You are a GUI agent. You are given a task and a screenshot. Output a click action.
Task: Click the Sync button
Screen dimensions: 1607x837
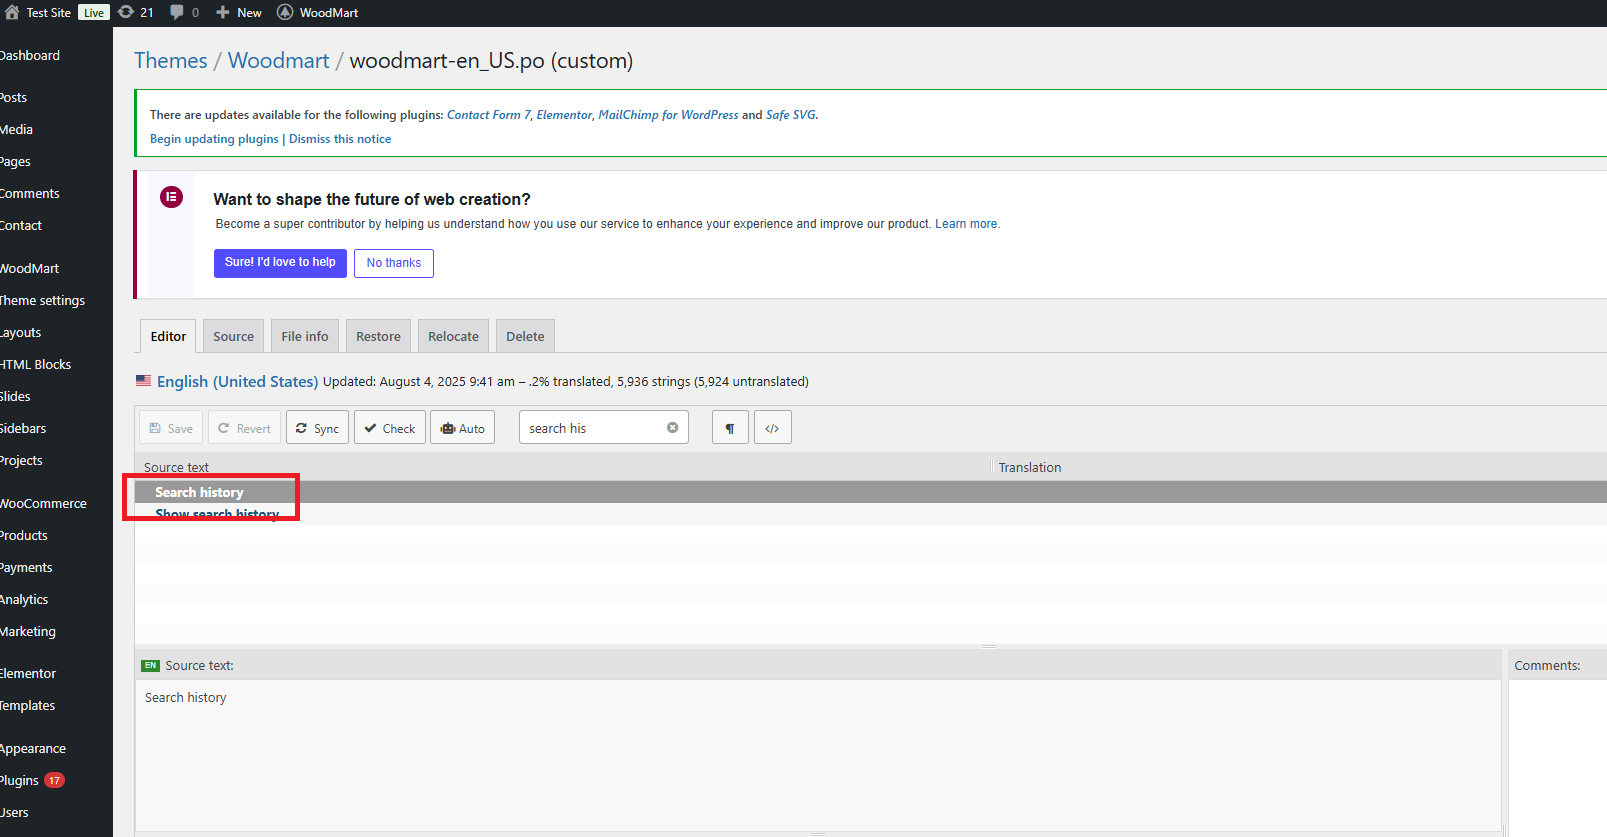pyautogui.click(x=317, y=428)
